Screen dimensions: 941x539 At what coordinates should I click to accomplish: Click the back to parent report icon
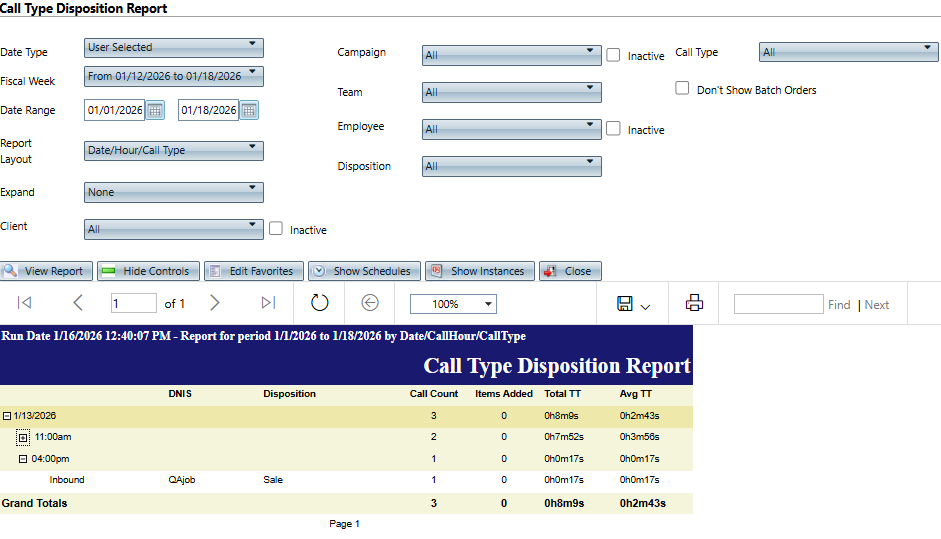[370, 303]
